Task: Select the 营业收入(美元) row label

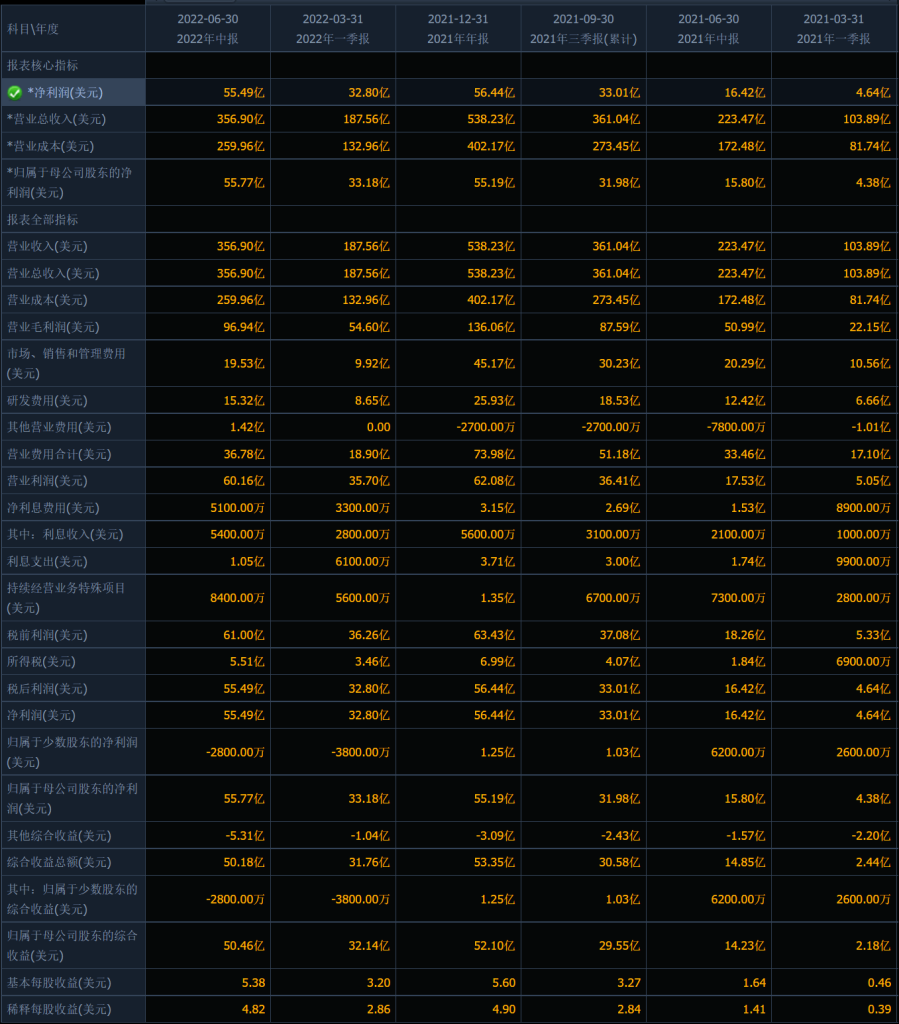Action: point(47,246)
